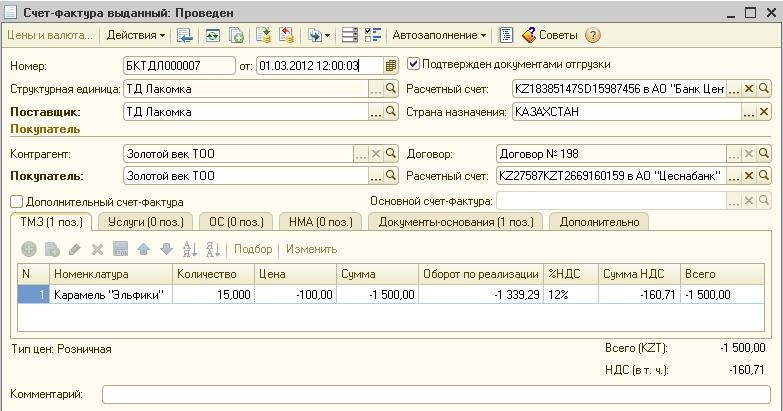Open Советы tips in the toolbar
783x411 pixels.
[x=550, y=35]
